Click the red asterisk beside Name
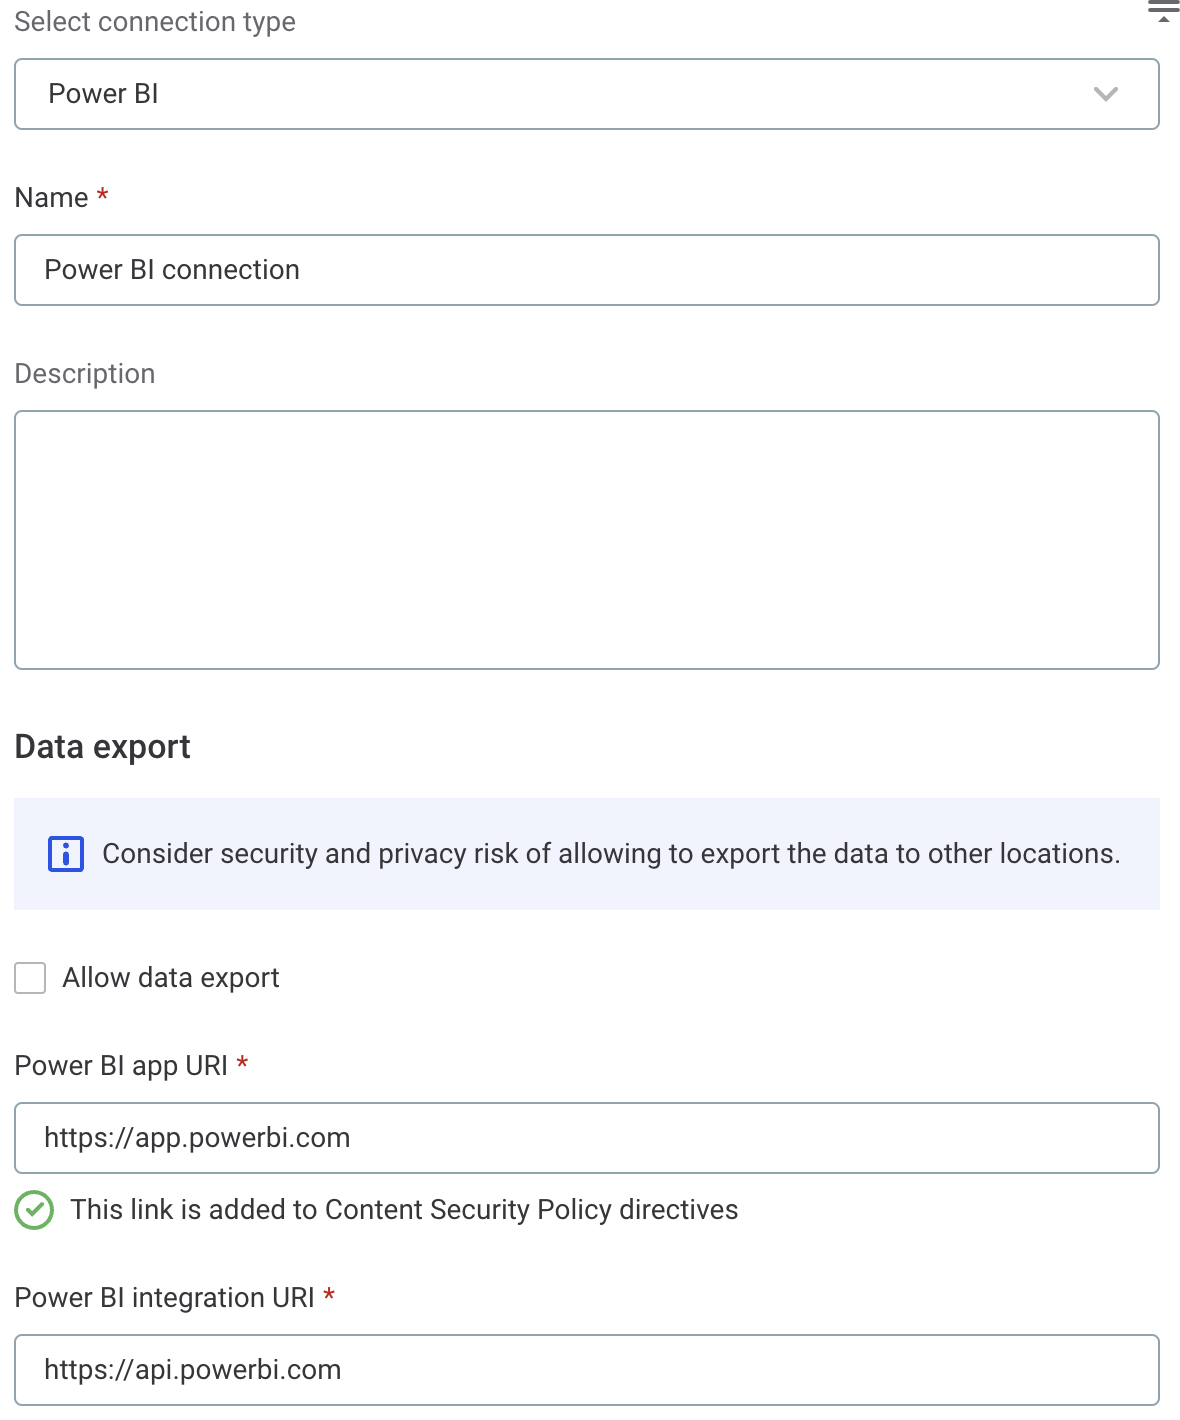Viewport: 1180px width, 1420px height. [x=102, y=195]
